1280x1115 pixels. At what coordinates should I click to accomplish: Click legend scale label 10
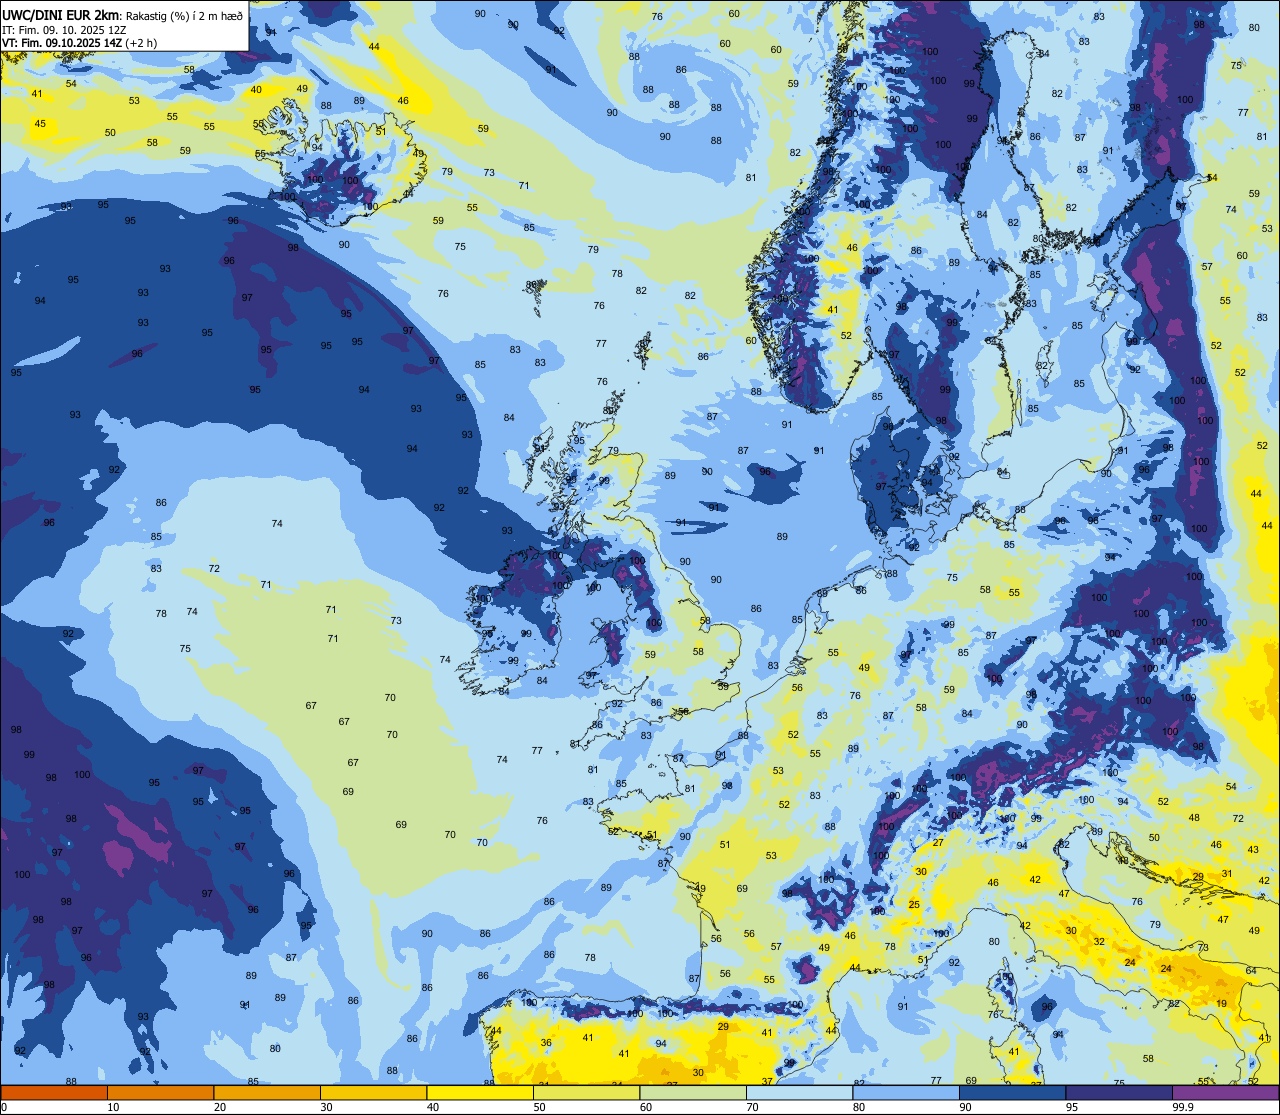click(x=113, y=1107)
